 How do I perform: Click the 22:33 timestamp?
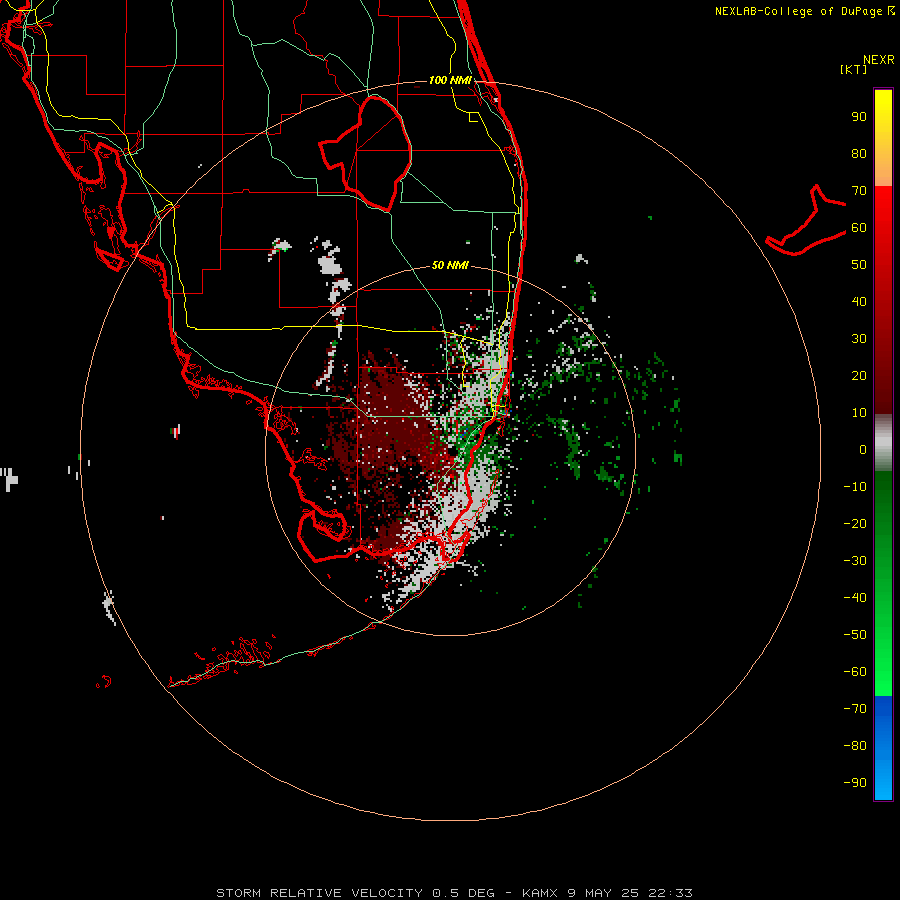670,893
